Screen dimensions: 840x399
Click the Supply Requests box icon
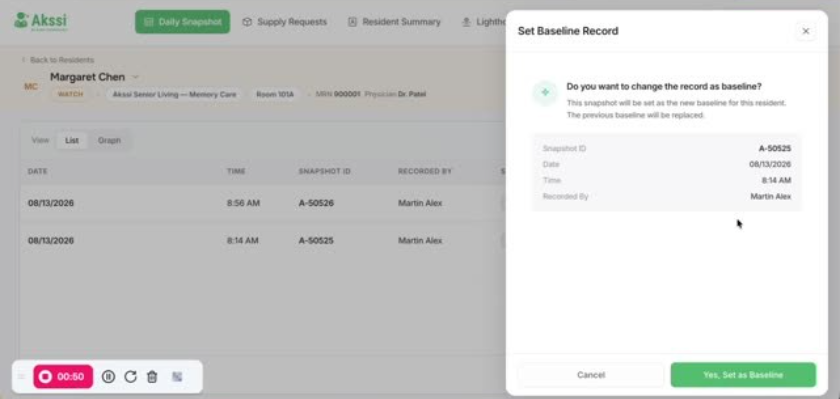[x=247, y=22]
